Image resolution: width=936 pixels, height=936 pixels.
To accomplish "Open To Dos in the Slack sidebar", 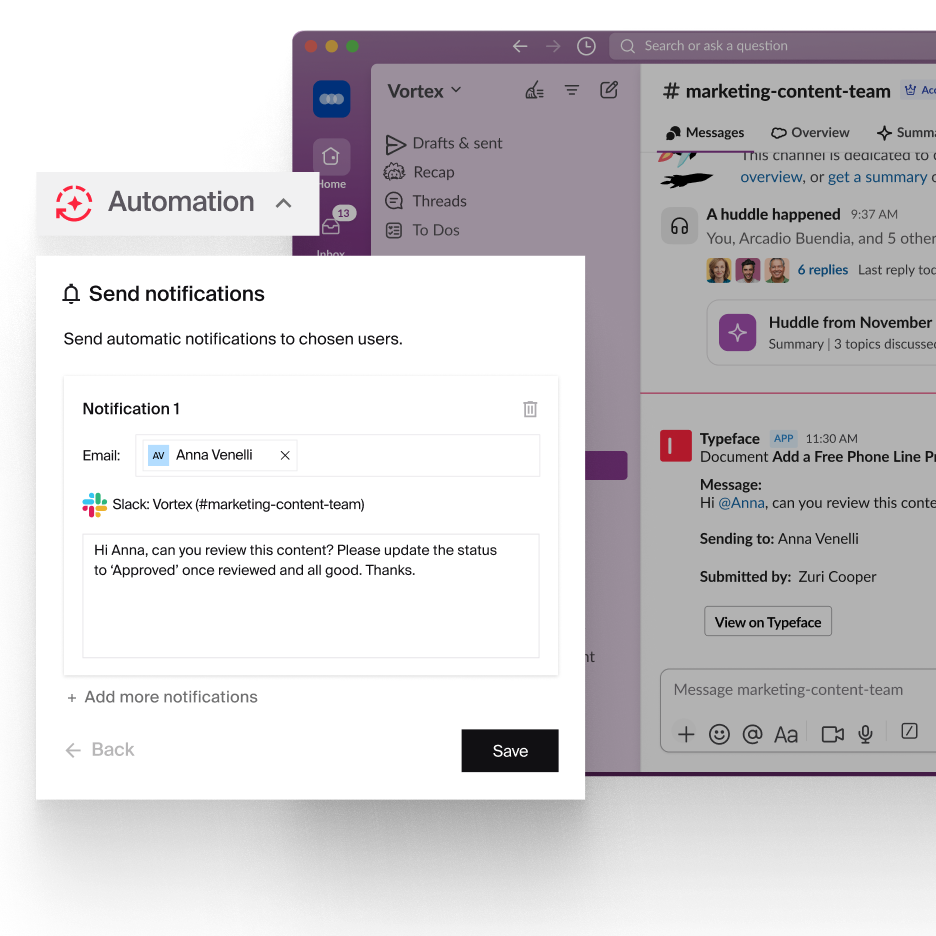I will tap(422, 230).
